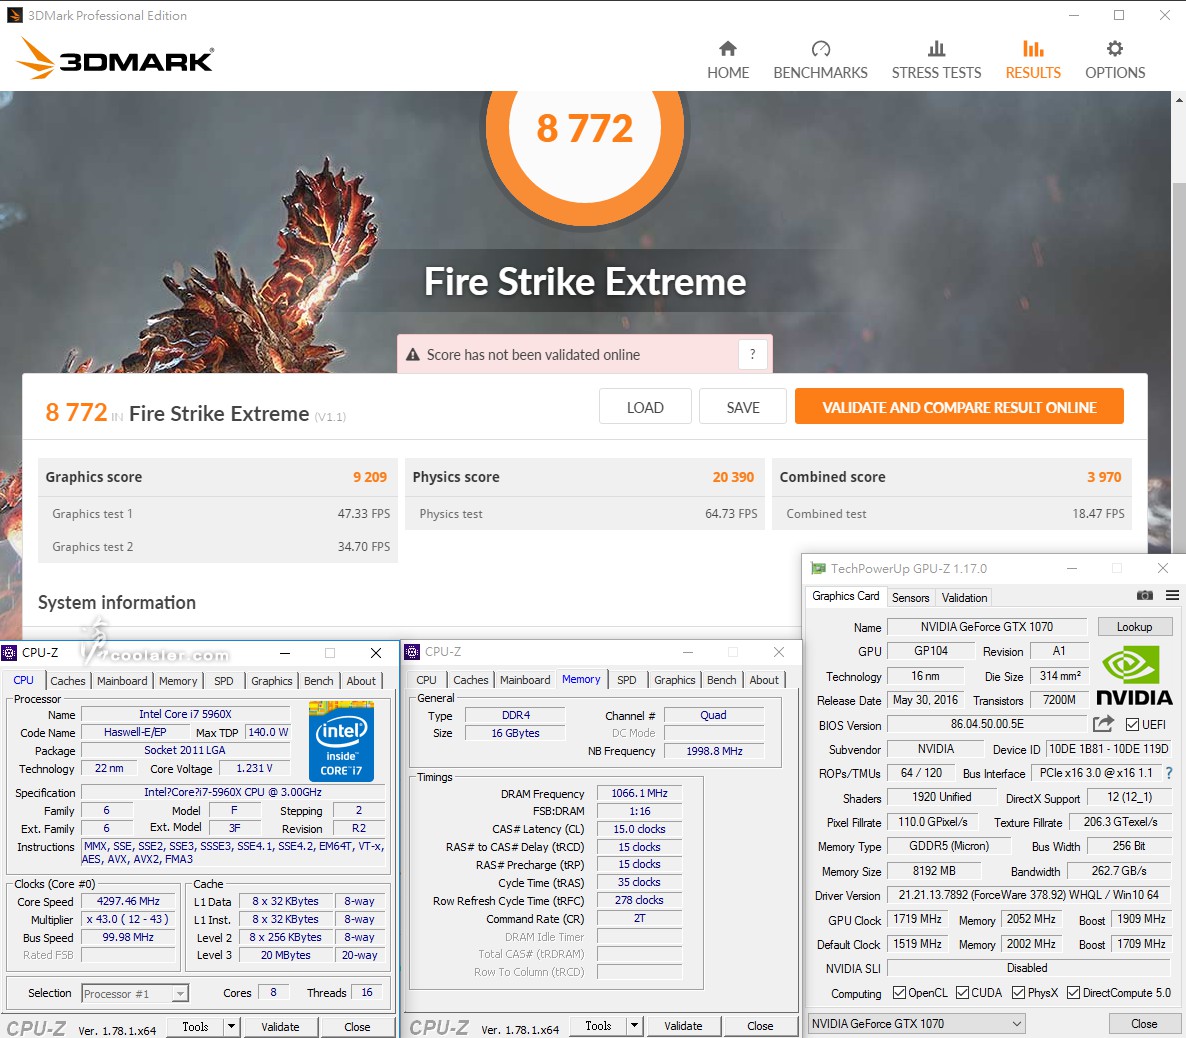The width and height of the screenshot is (1186, 1038).
Task: Click the question mark on validation warning
Action: [x=752, y=354]
